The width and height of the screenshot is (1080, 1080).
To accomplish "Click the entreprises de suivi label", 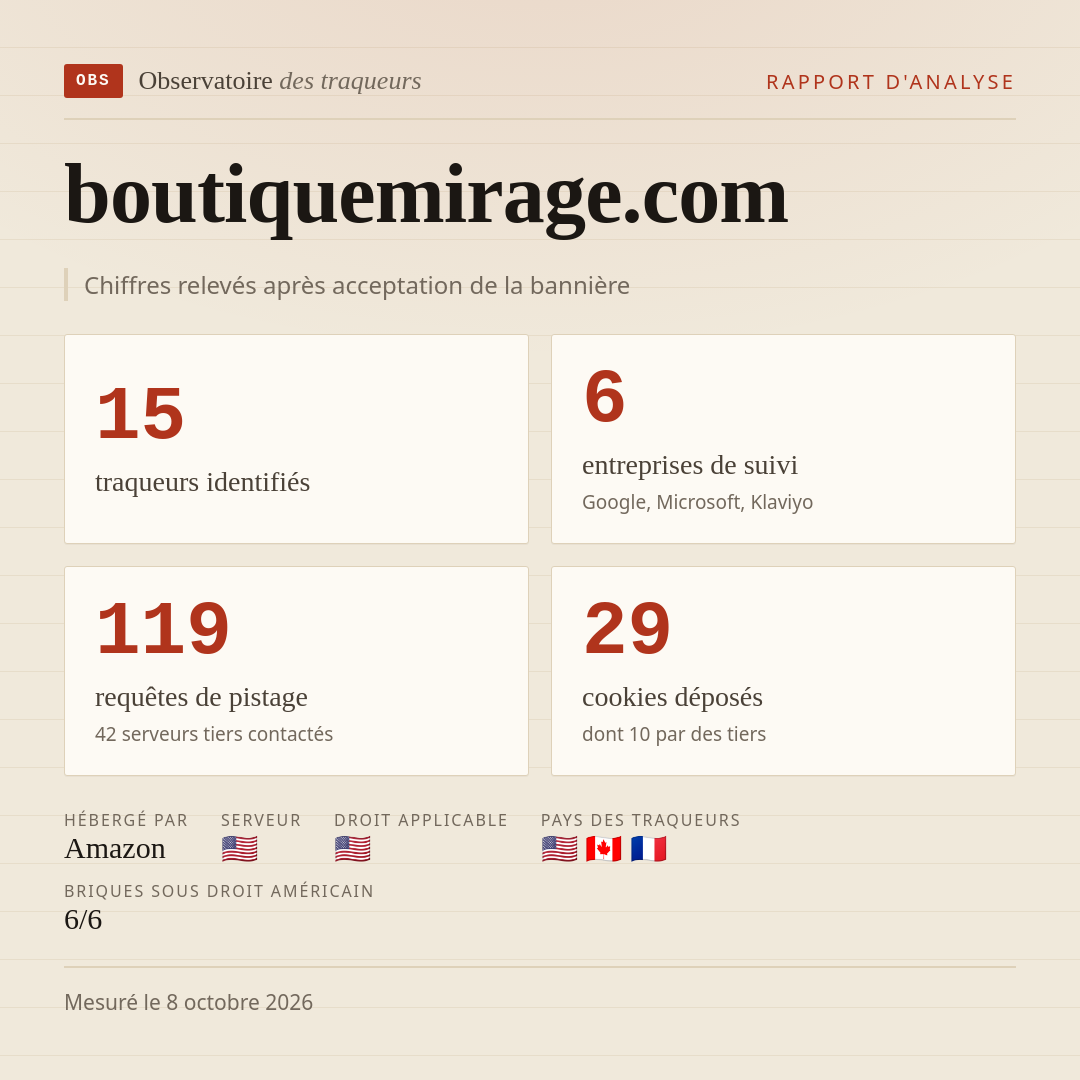I will (x=689, y=466).
